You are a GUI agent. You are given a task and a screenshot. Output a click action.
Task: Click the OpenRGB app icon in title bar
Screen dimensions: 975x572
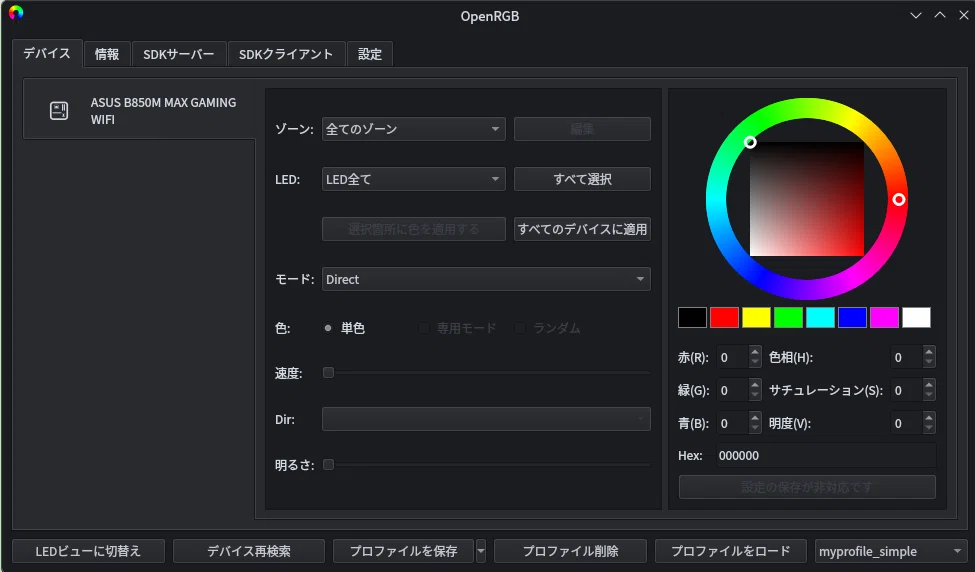coord(16,13)
